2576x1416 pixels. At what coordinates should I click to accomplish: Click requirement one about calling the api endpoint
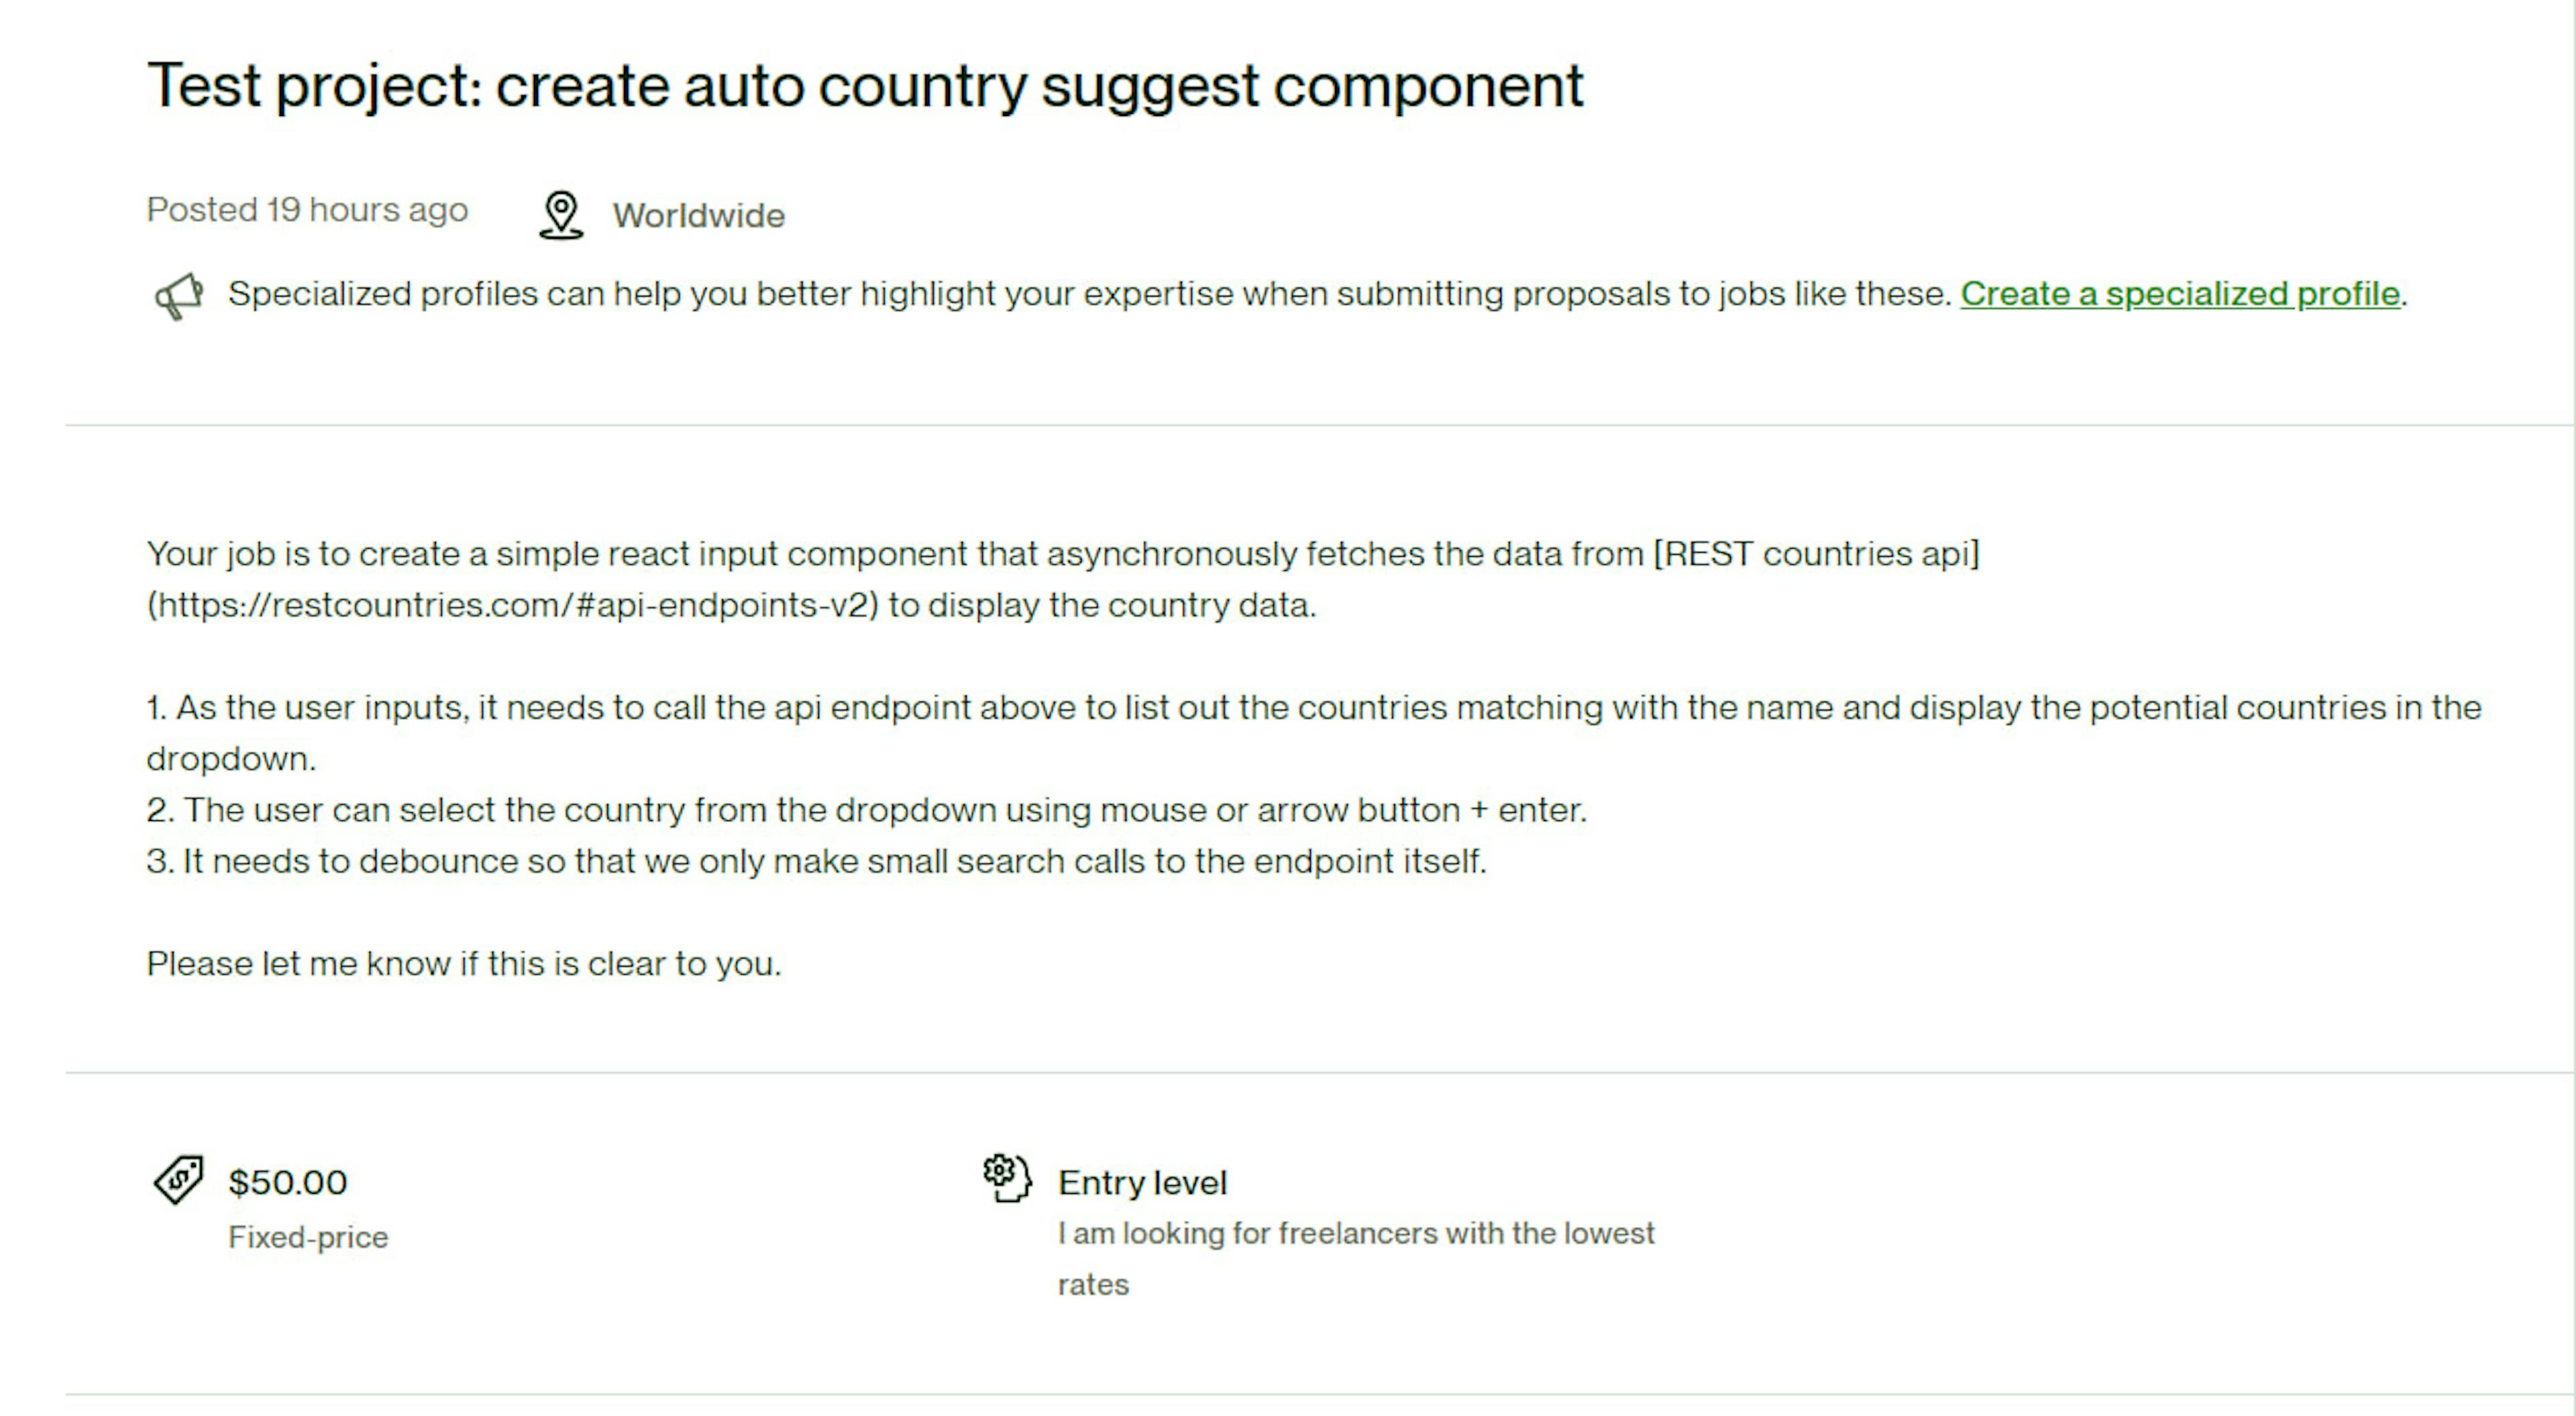click(x=1314, y=733)
